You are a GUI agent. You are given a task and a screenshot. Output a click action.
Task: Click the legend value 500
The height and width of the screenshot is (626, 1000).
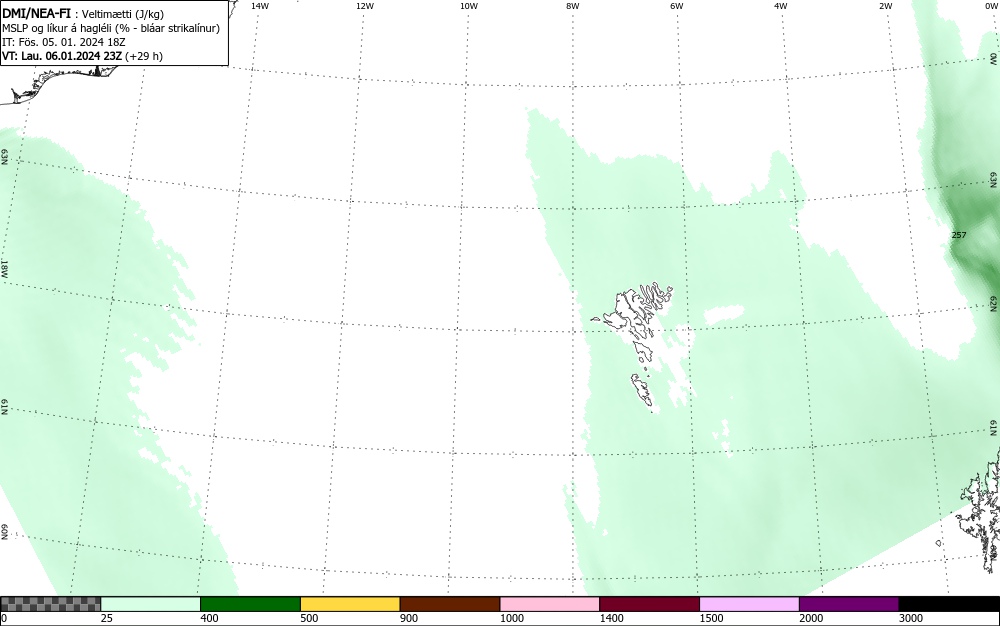309,618
